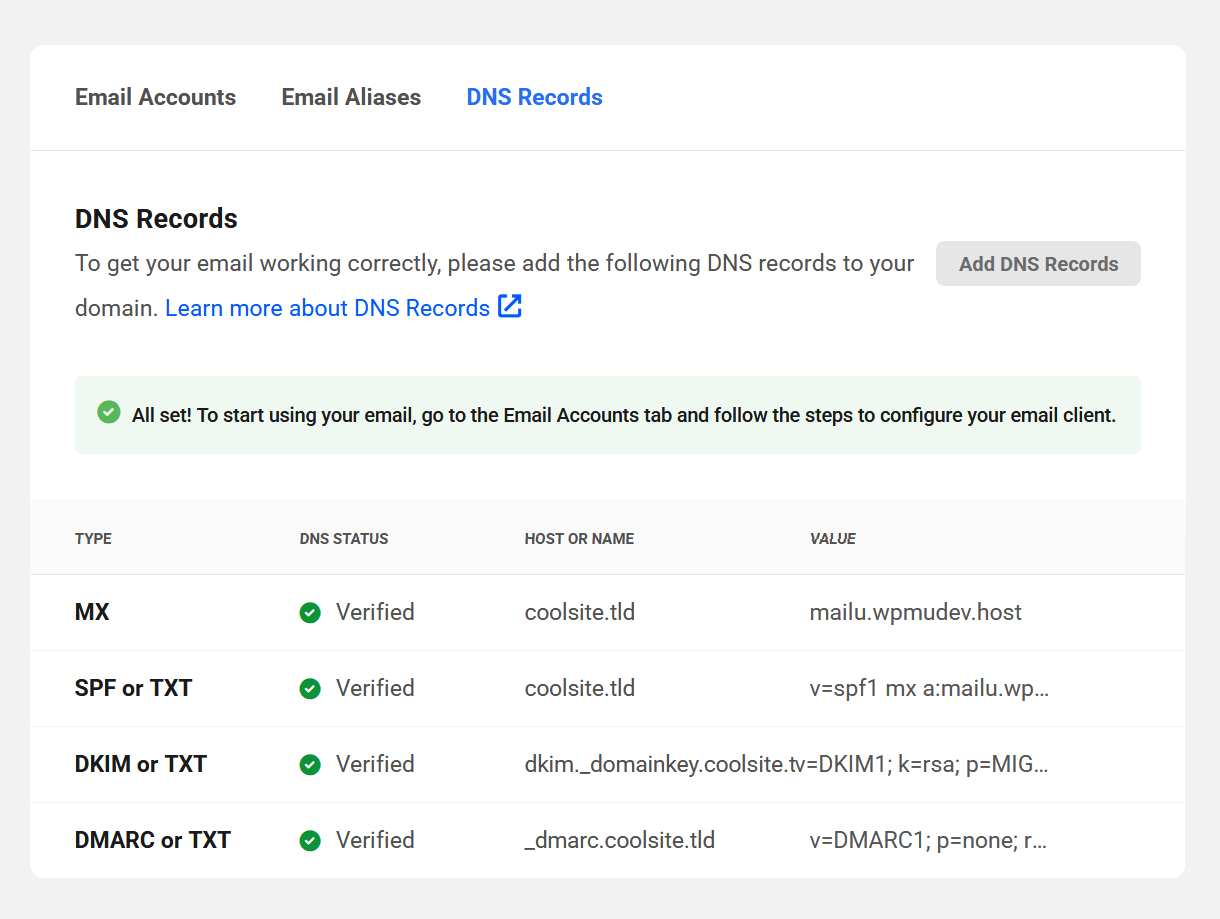The height and width of the screenshot is (919, 1220).
Task: Click the Verified check icon for DKIM record
Action: (310, 764)
